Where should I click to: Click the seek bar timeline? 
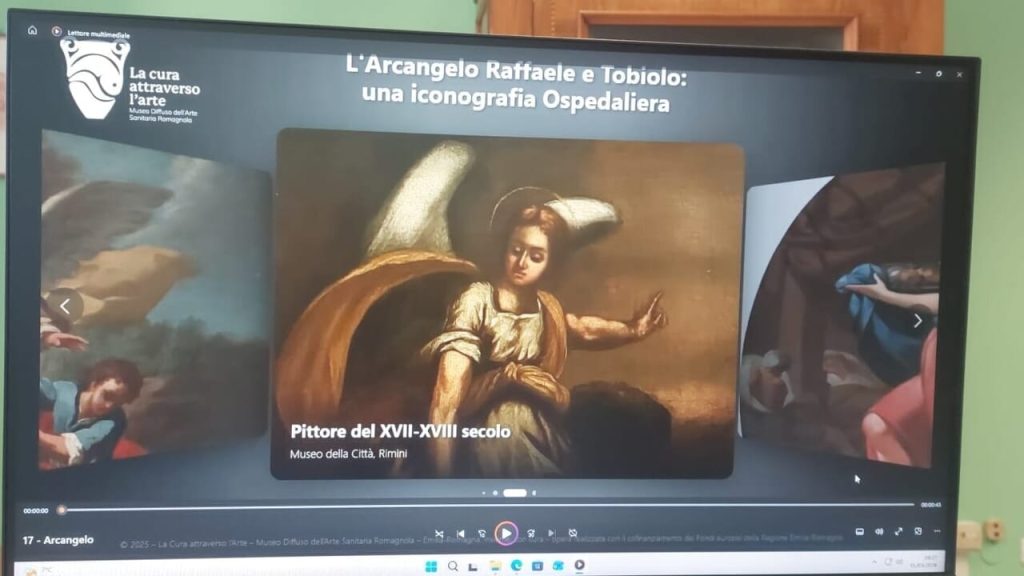pyautogui.click(x=488, y=506)
